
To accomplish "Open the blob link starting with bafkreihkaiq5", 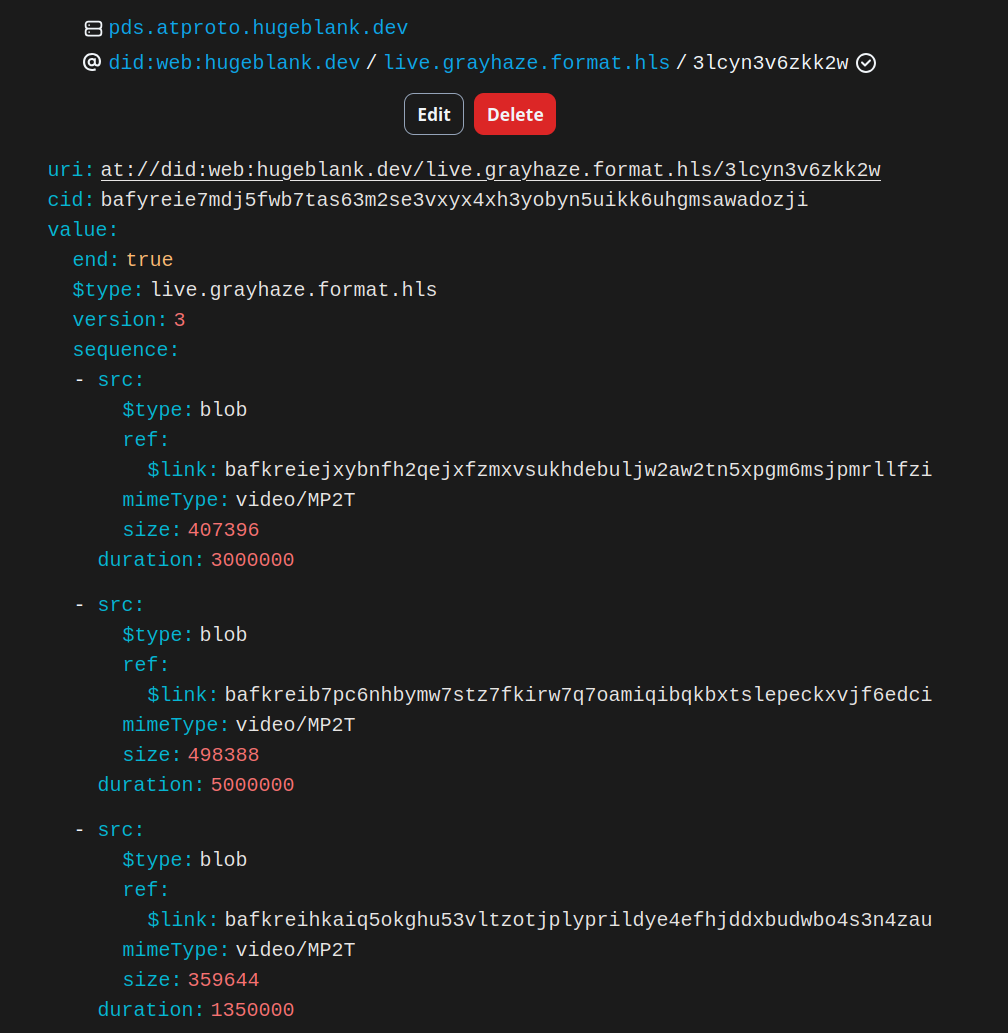I will (578, 920).
